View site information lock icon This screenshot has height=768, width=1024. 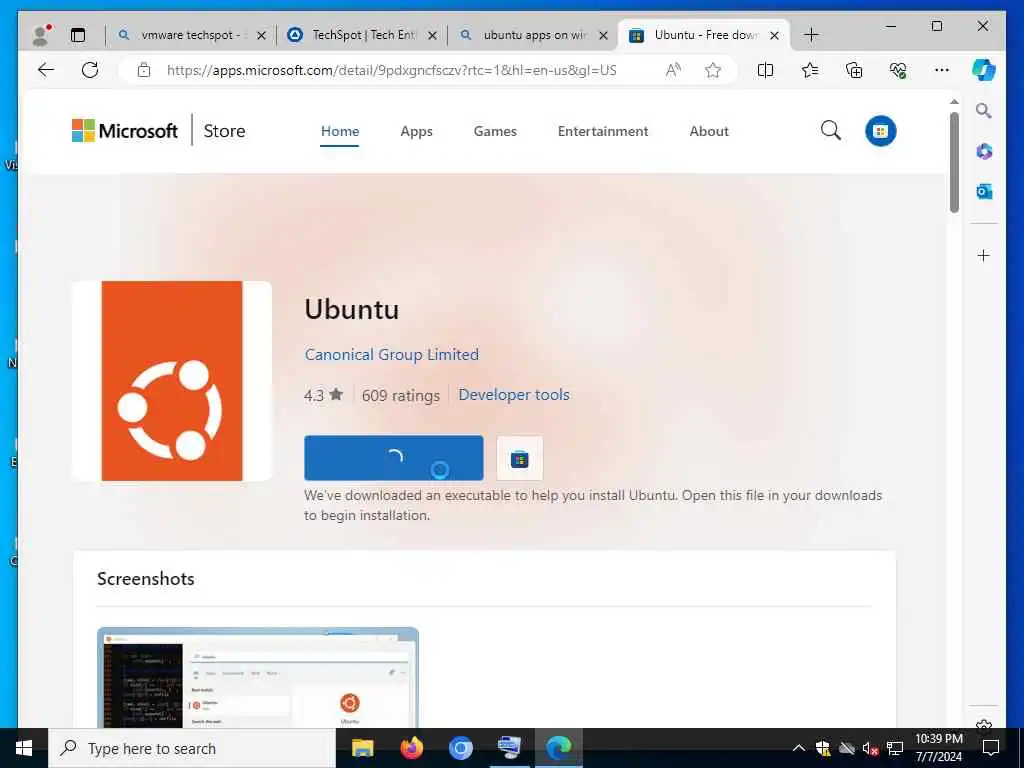pyautogui.click(x=144, y=70)
